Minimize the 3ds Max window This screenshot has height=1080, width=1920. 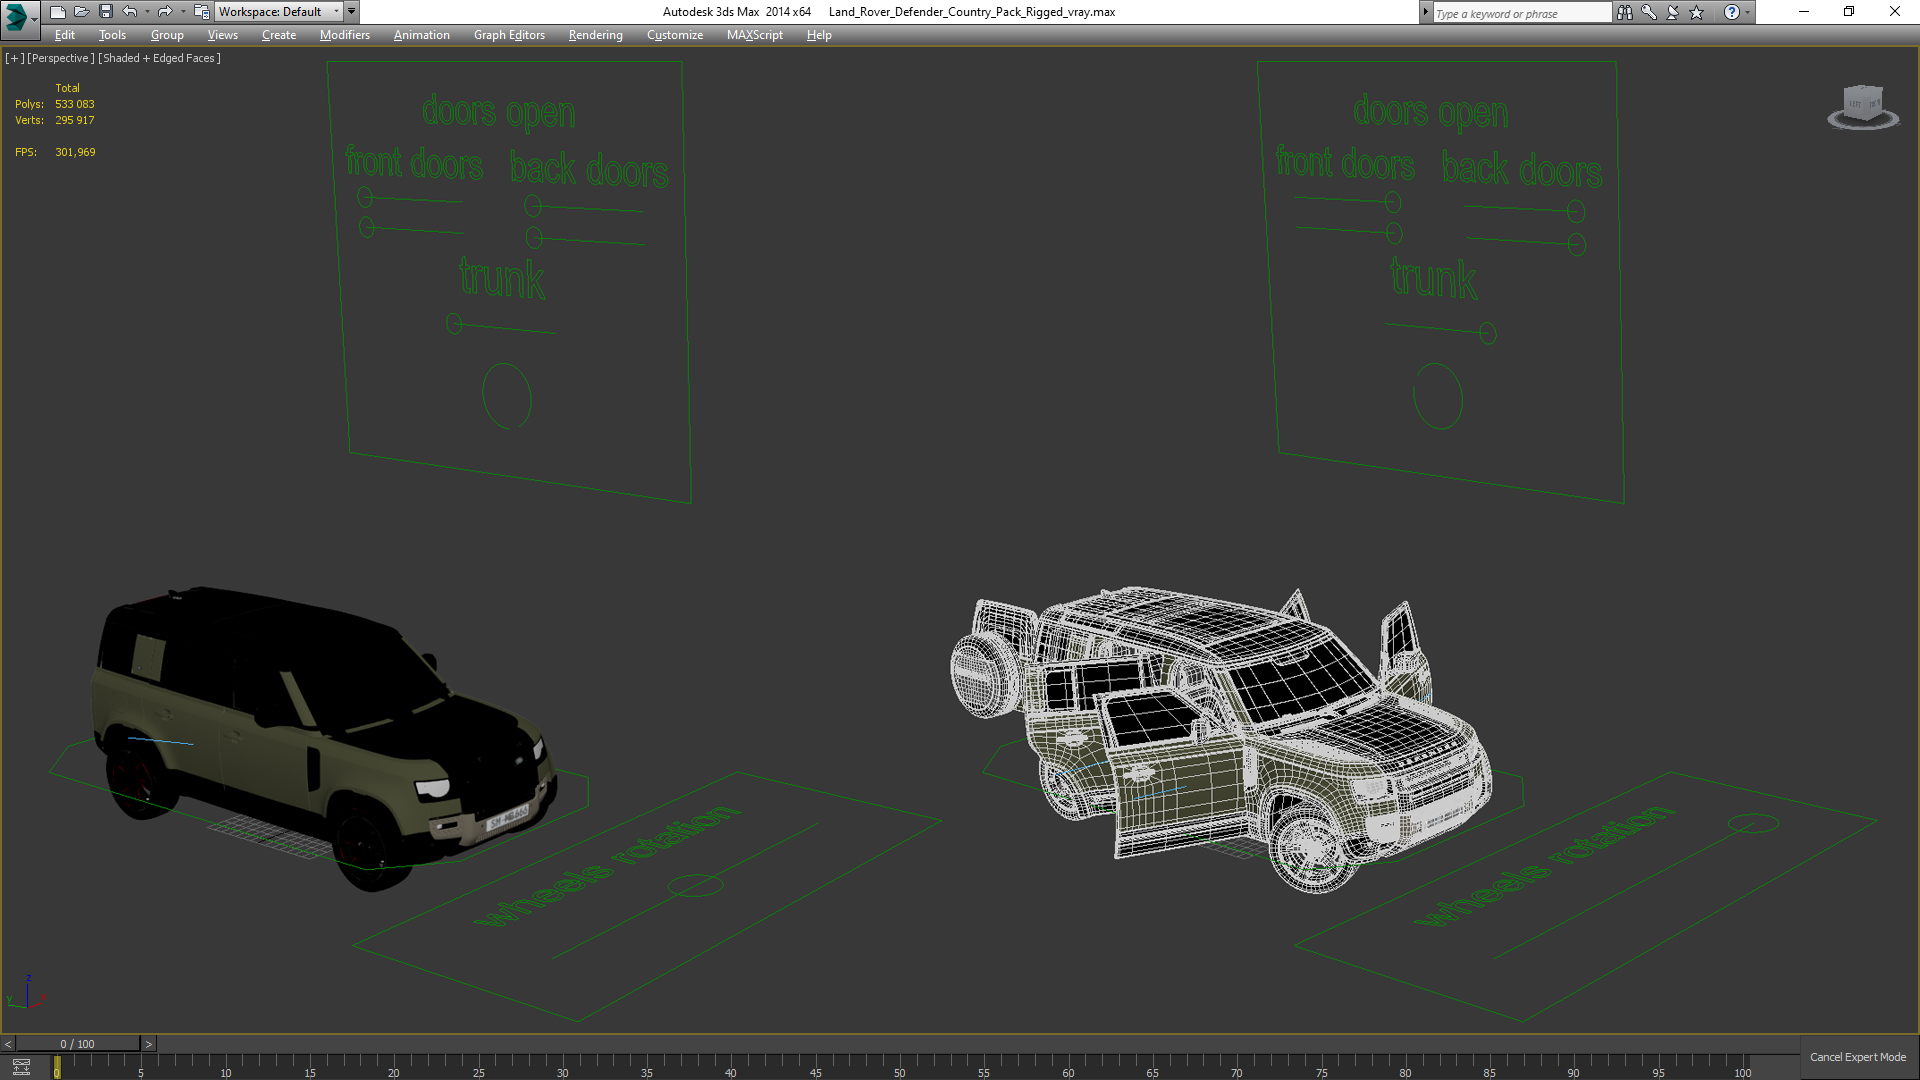1804,12
